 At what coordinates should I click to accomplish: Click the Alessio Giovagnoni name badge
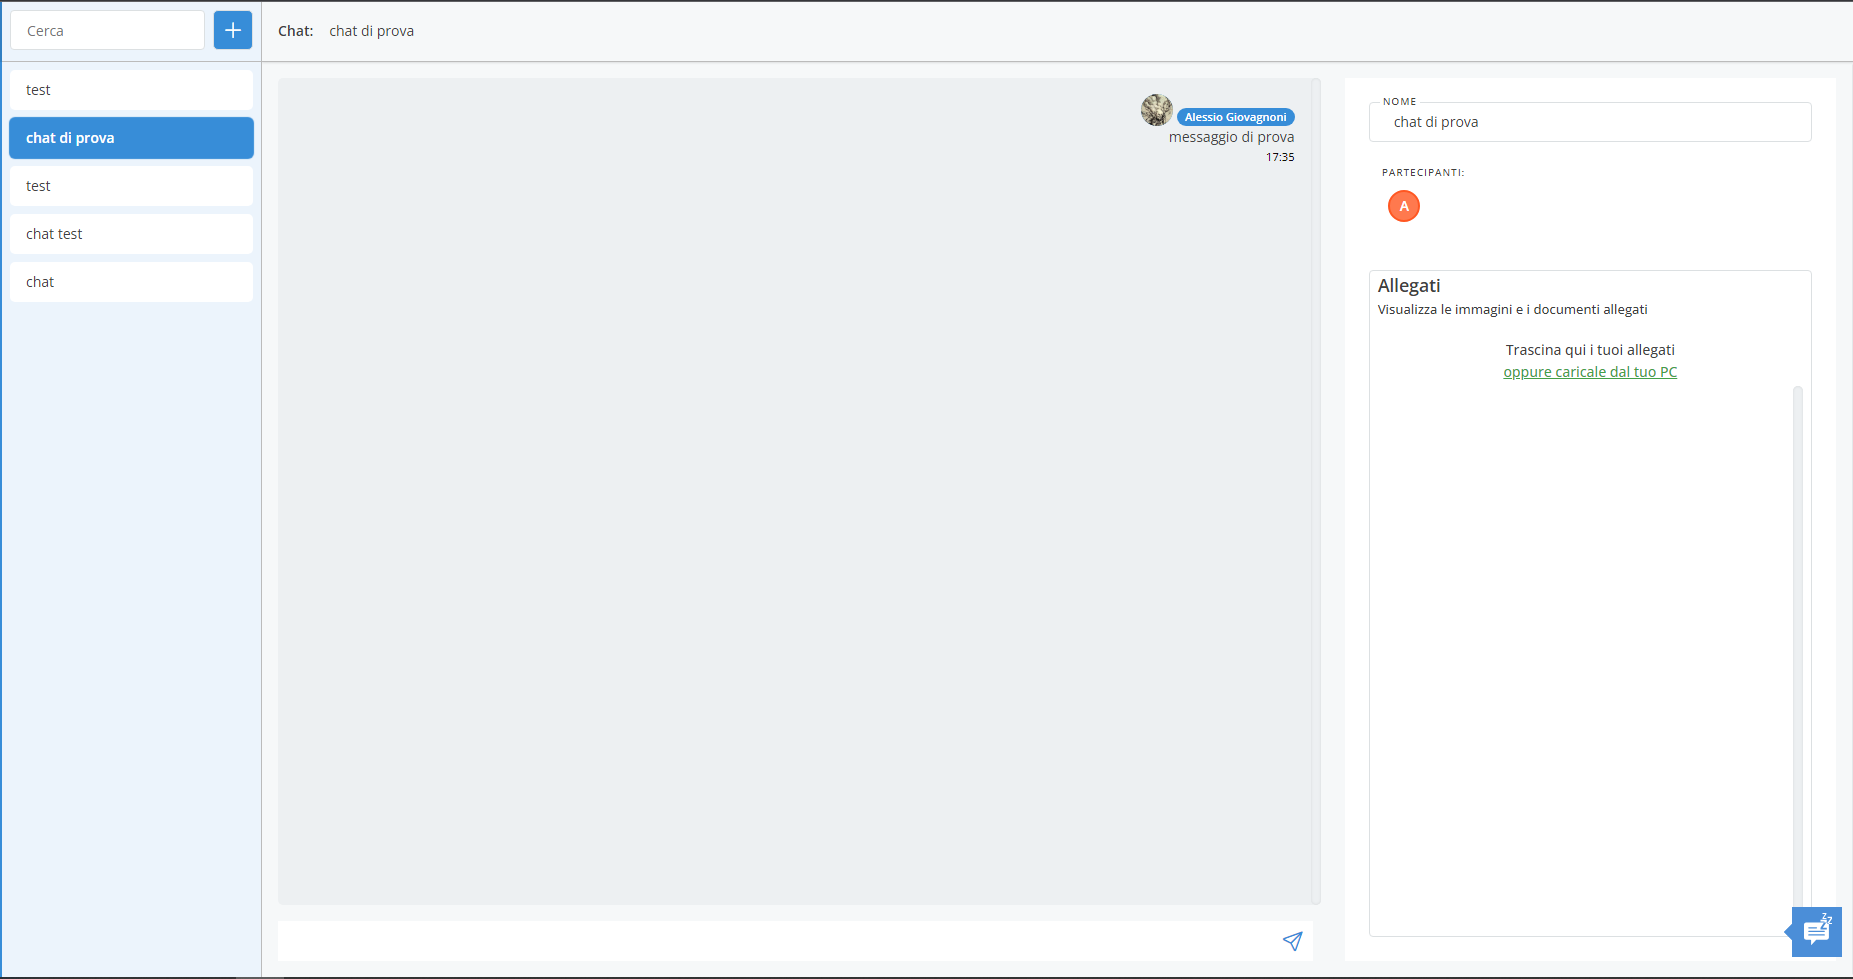click(1235, 117)
